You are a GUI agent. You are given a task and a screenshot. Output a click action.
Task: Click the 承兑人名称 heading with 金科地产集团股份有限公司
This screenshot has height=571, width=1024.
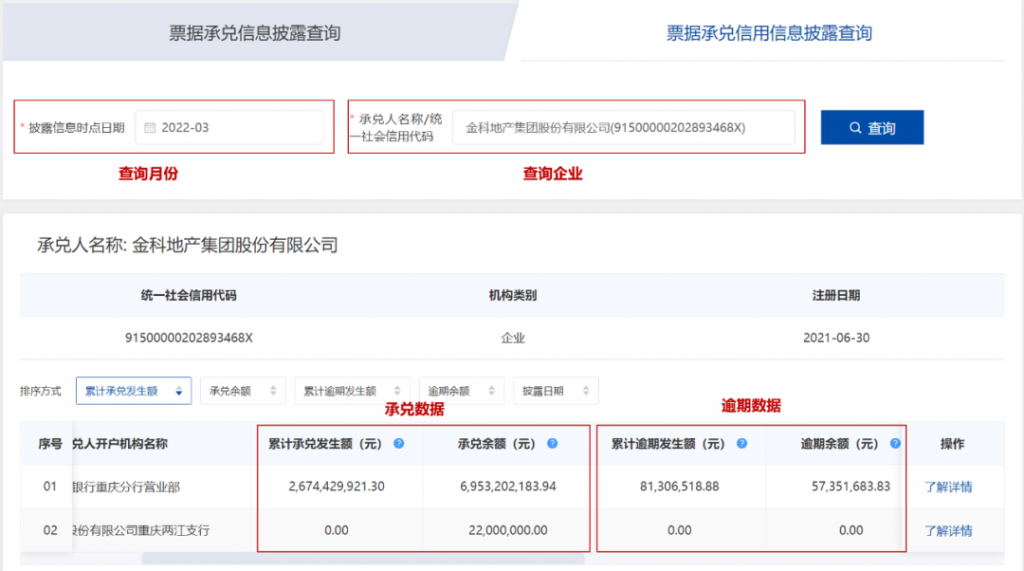(187, 245)
